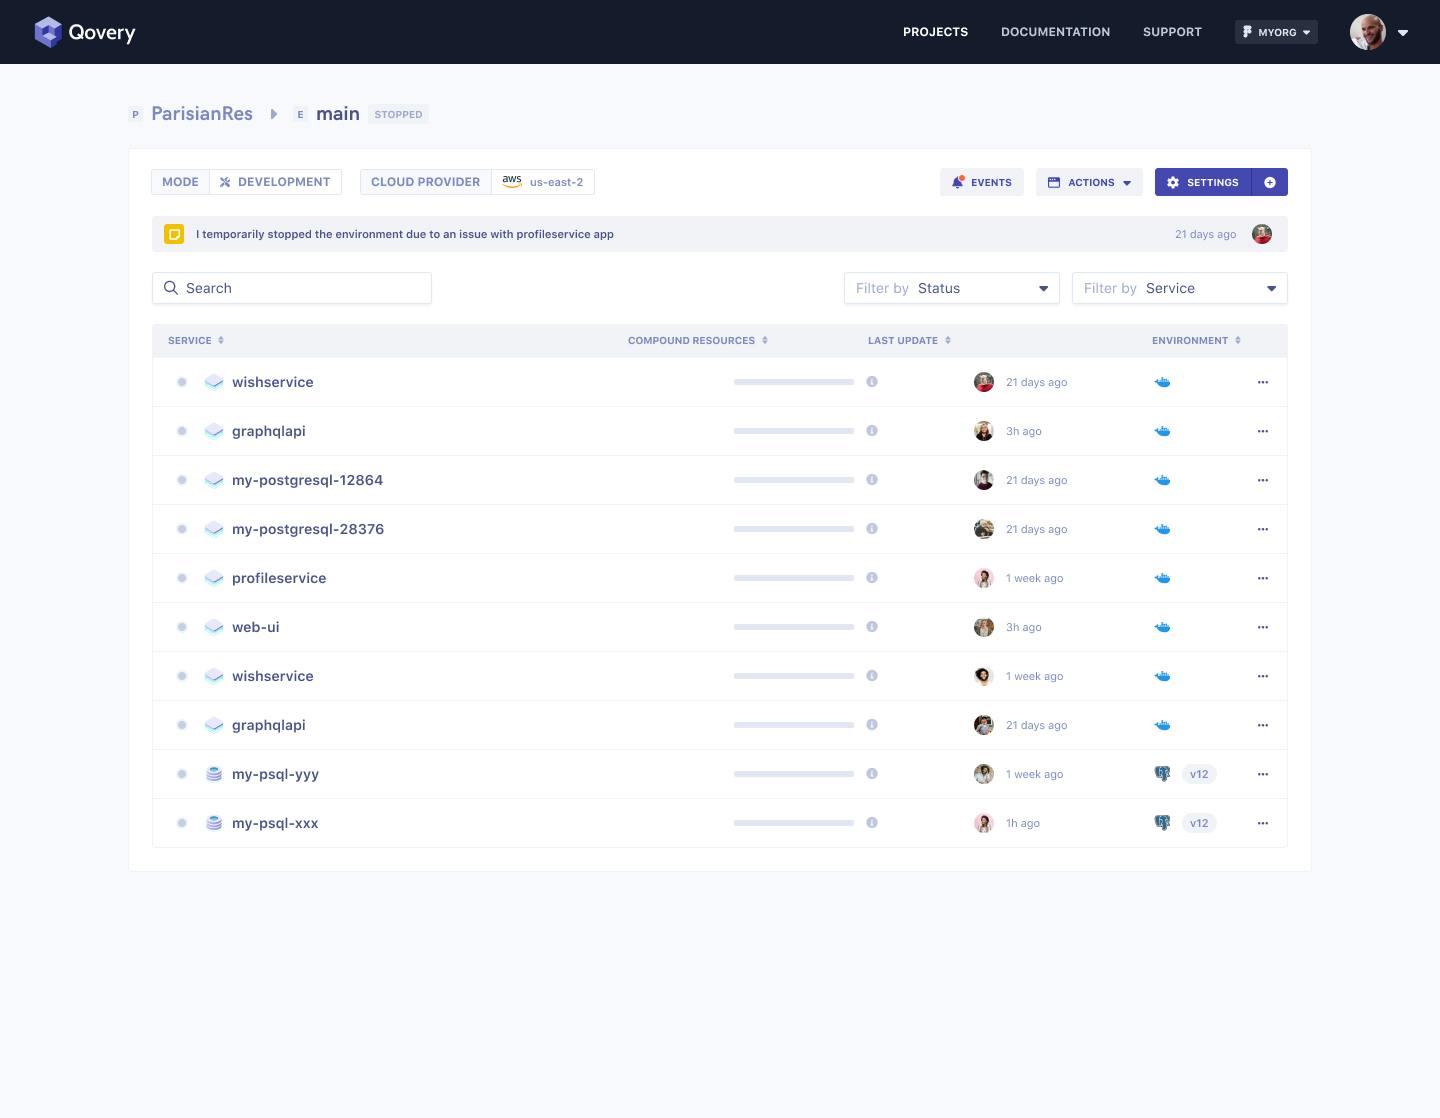Click the PostgreSQL icon in my-psql-yyy row
This screenshot has height=1118, width=1440.
[1162, 774]
